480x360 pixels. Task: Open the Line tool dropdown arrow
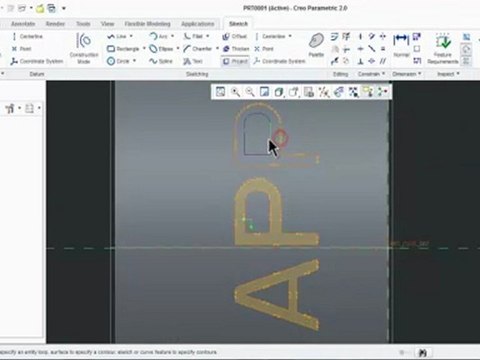point(131,36)
